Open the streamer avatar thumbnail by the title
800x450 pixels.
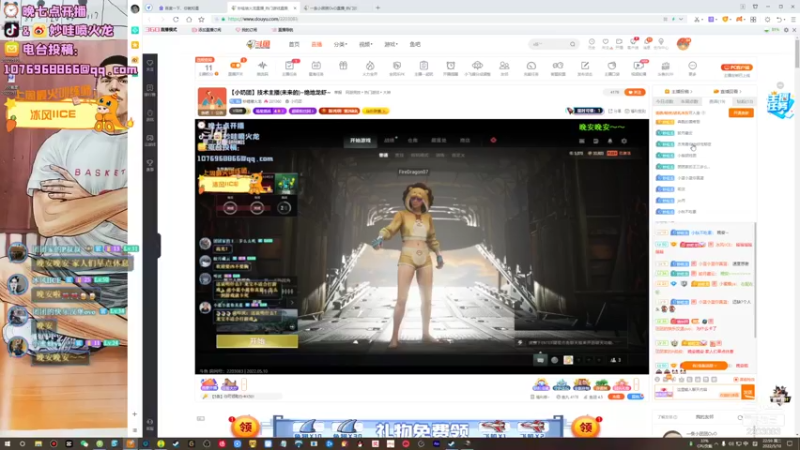[212, 102]
